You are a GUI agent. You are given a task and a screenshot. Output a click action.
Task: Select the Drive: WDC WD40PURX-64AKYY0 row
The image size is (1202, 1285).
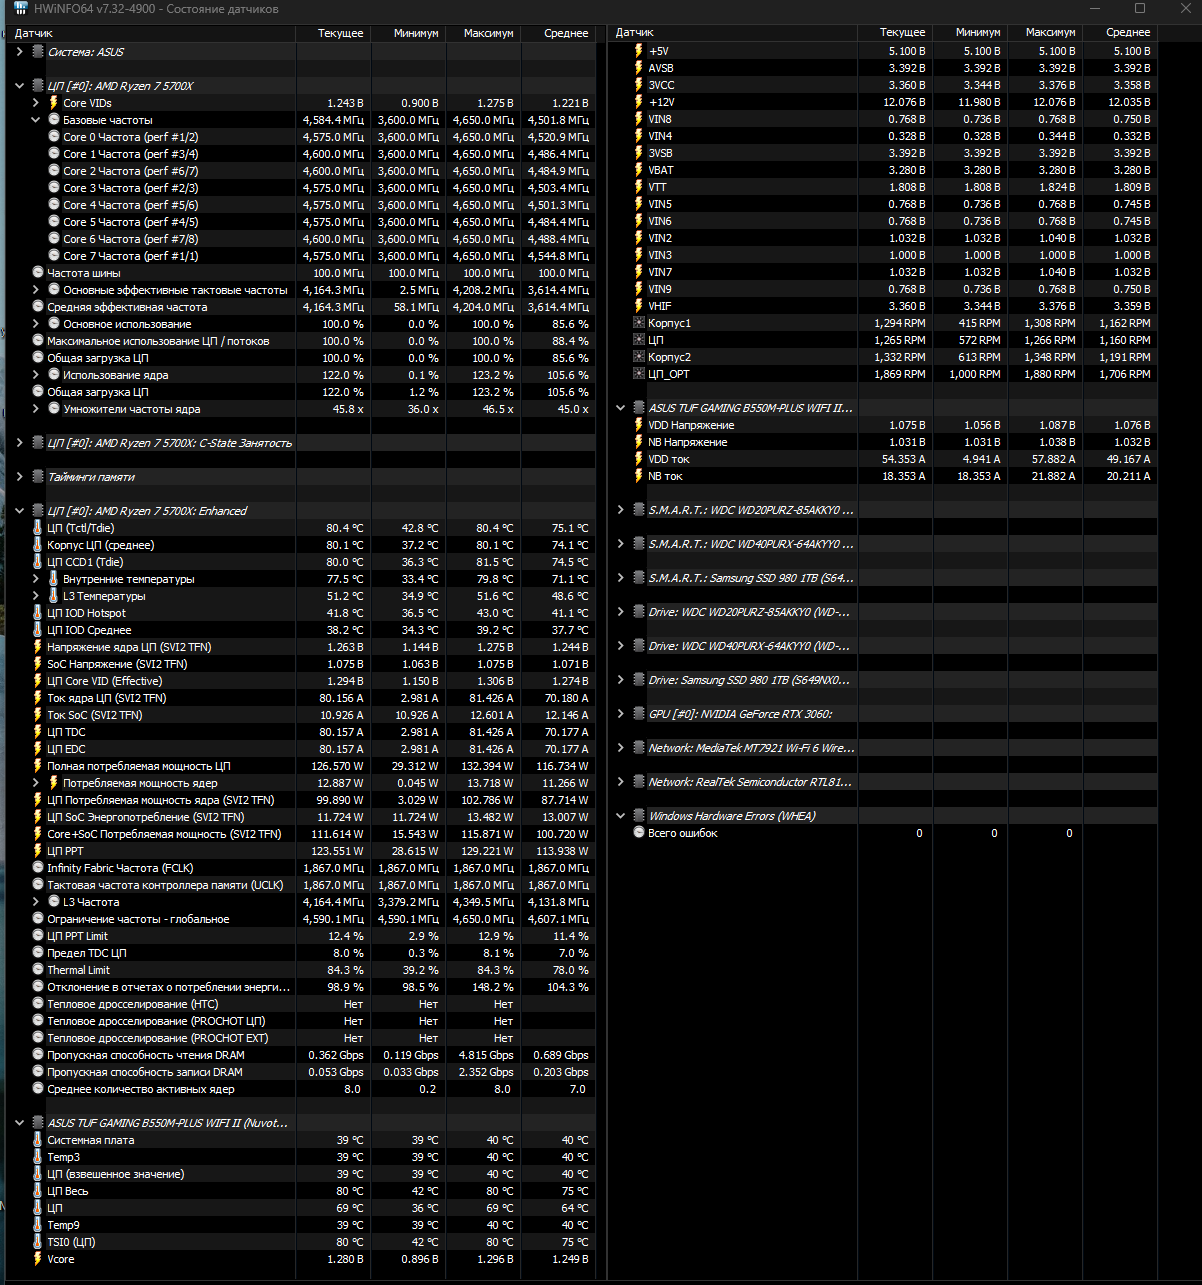(882, 646)
